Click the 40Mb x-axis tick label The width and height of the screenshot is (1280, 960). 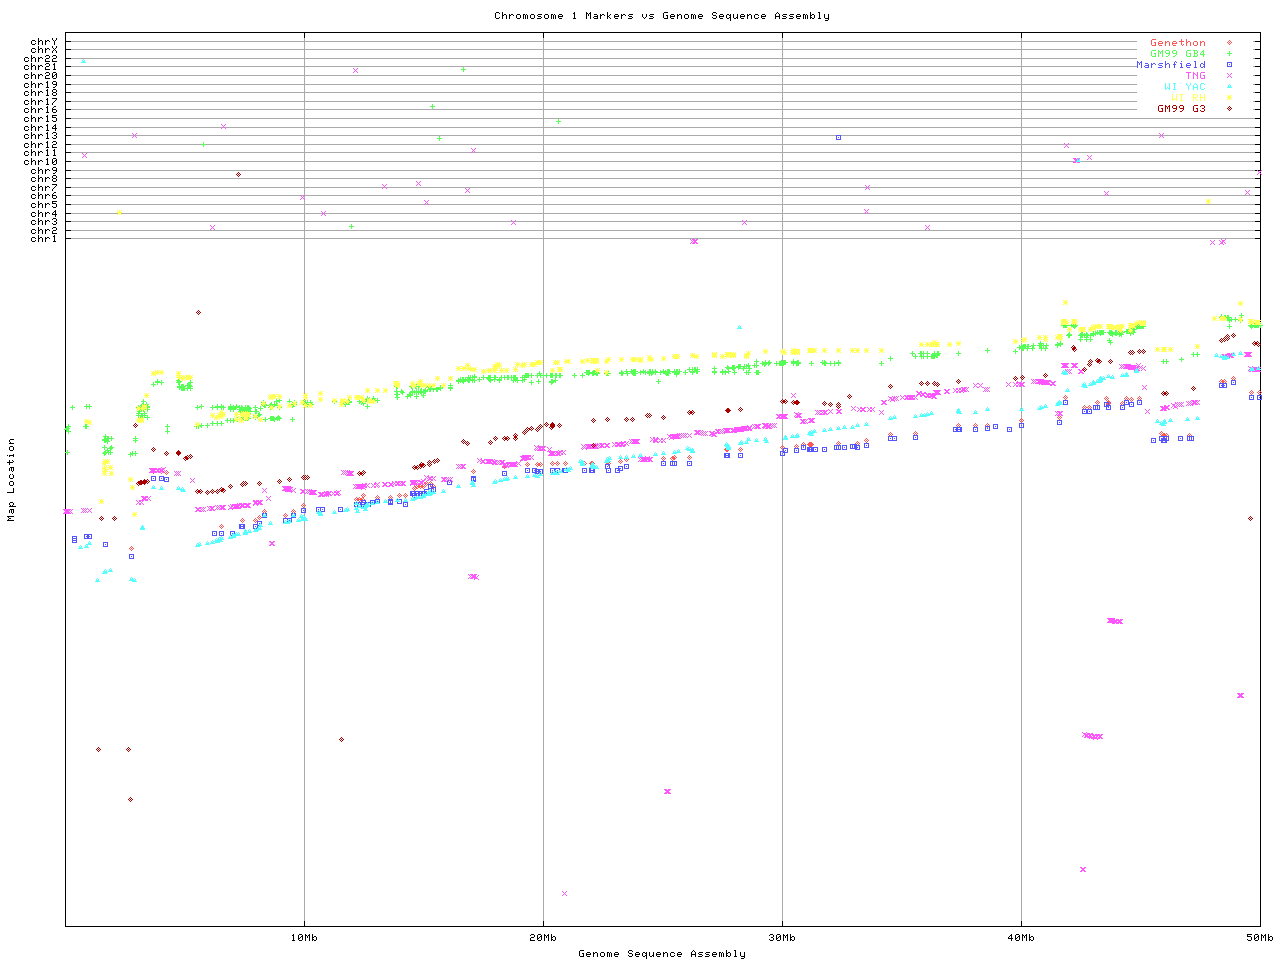[x=1021, y=938]
